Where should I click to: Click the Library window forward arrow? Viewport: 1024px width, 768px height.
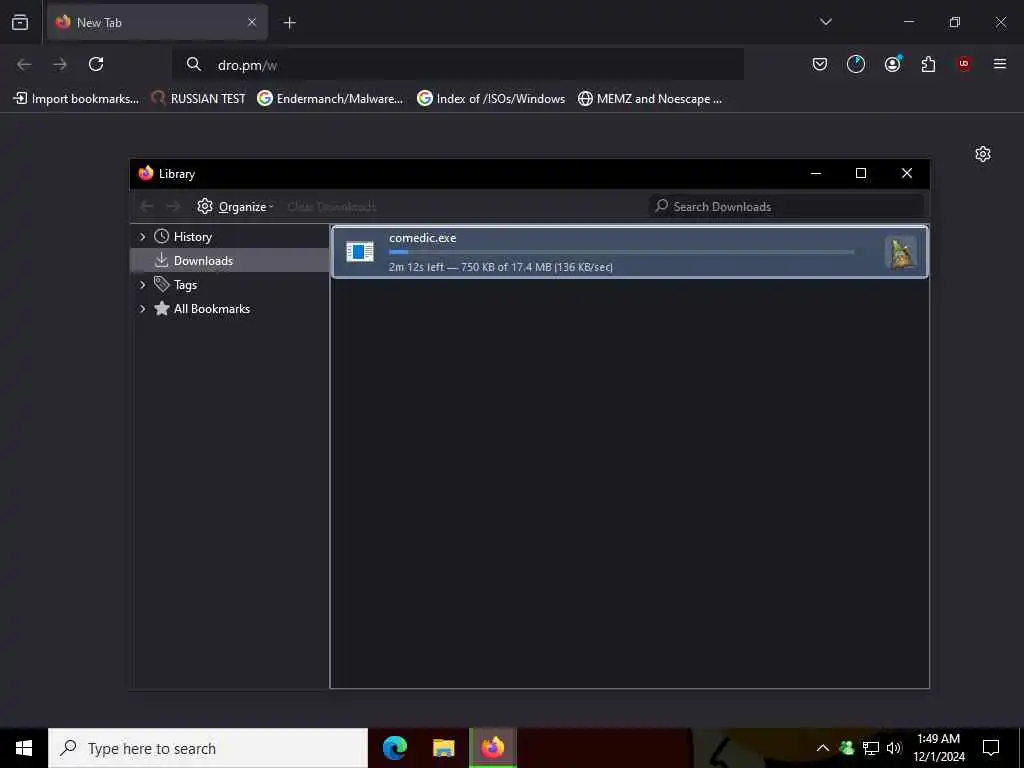[x=173, y=206]
